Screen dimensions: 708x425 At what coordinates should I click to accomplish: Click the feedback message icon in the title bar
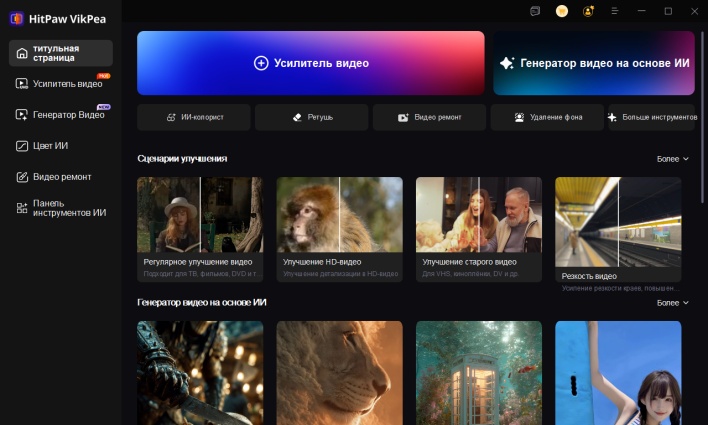[536, 11]
